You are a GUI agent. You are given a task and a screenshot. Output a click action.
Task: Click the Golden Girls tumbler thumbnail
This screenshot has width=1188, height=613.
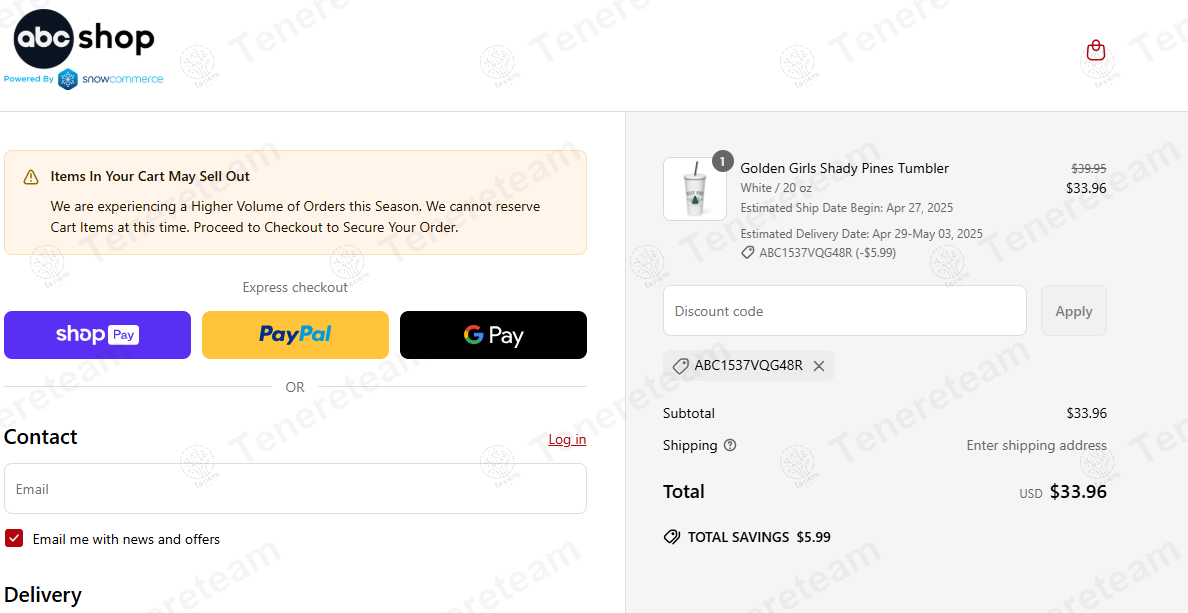click(694, 189)
